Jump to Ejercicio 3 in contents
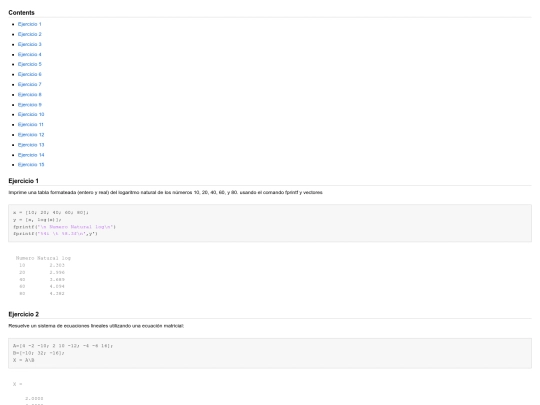 coord(30,44)
